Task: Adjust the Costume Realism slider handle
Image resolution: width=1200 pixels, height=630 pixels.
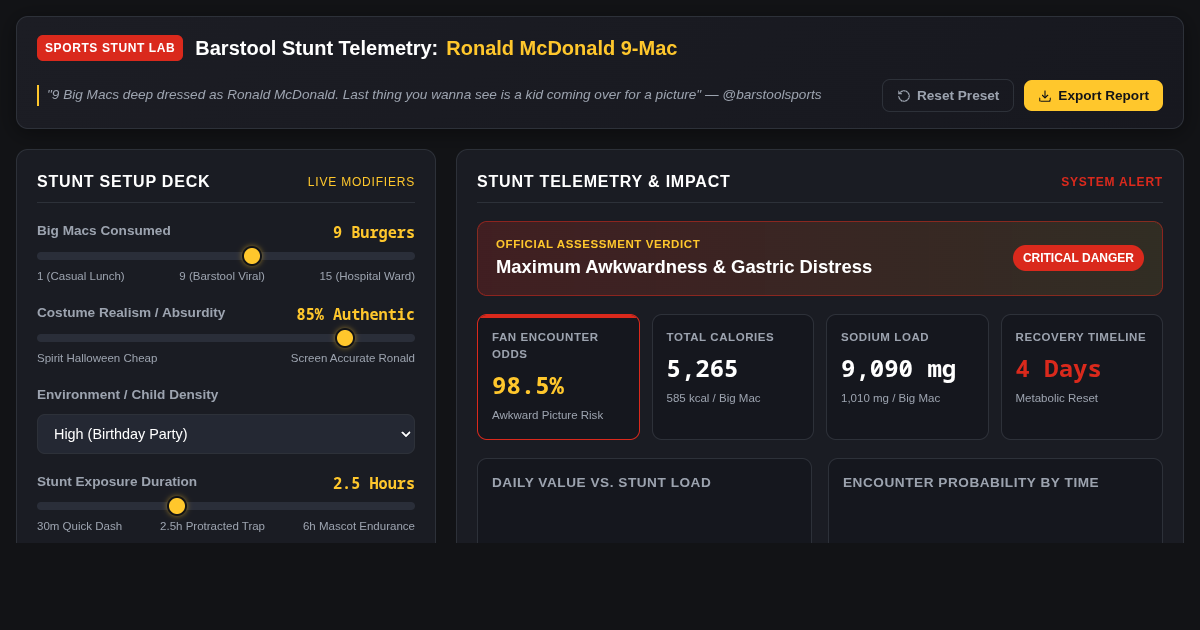Action: point(345,338)
